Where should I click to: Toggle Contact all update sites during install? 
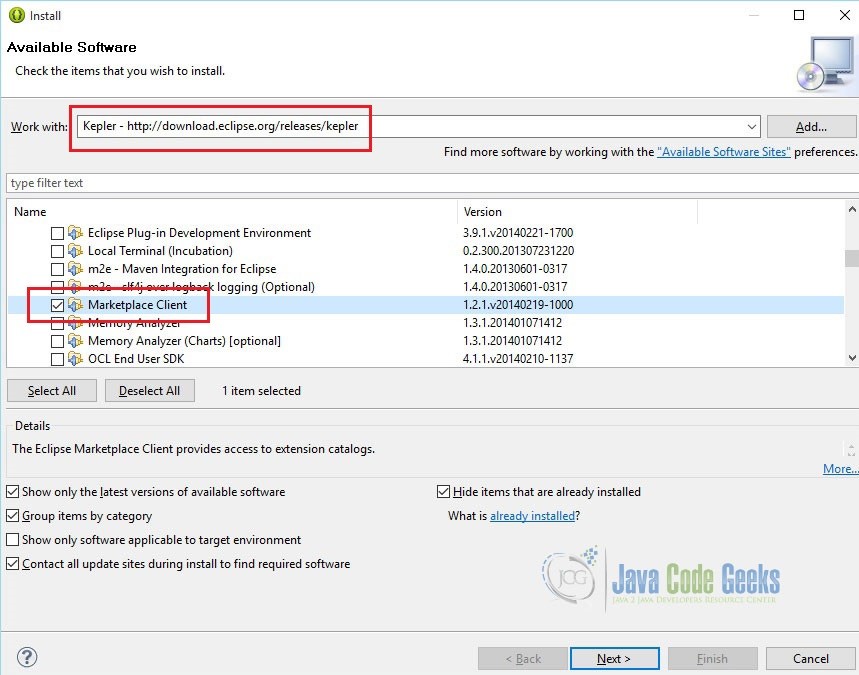tap(13, 563)
